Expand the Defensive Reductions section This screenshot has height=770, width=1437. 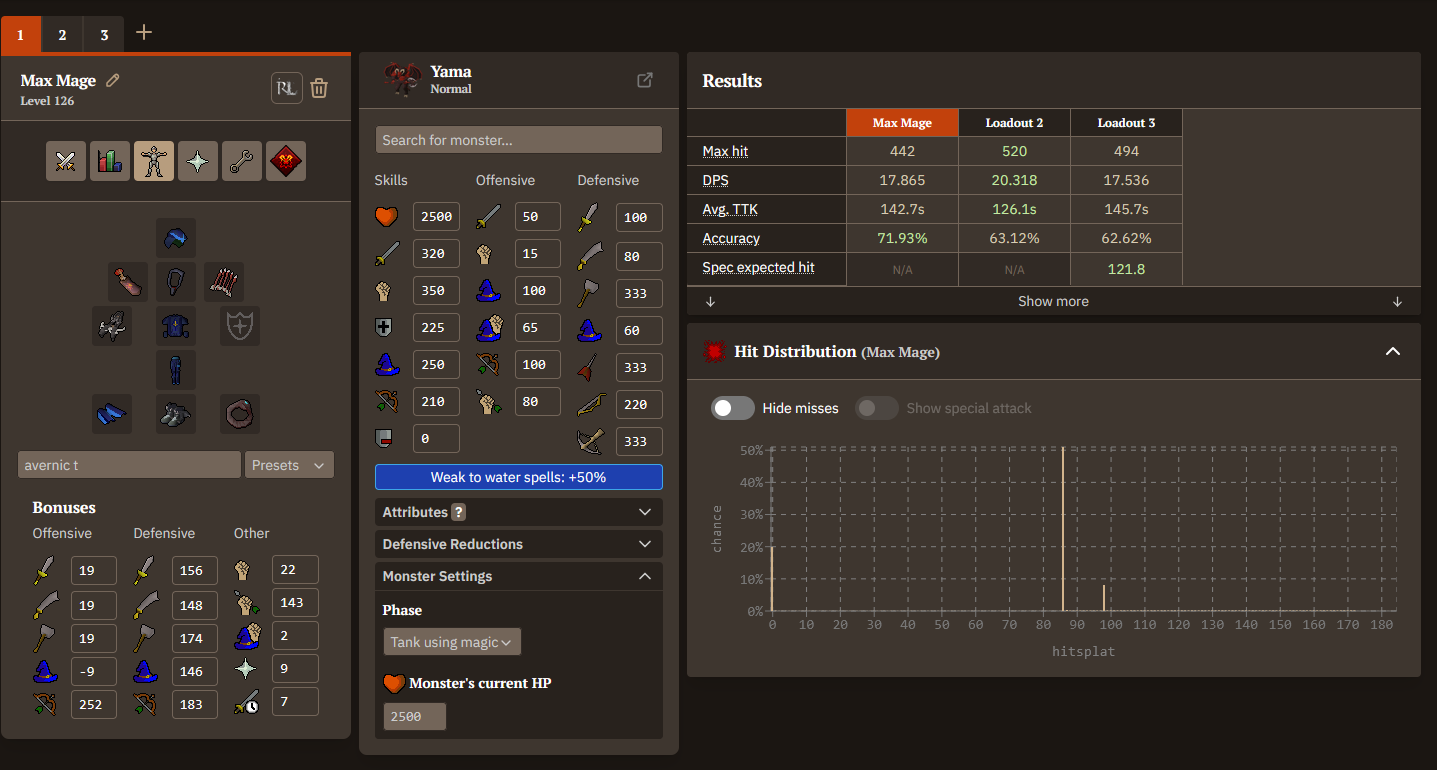(519, 544)
